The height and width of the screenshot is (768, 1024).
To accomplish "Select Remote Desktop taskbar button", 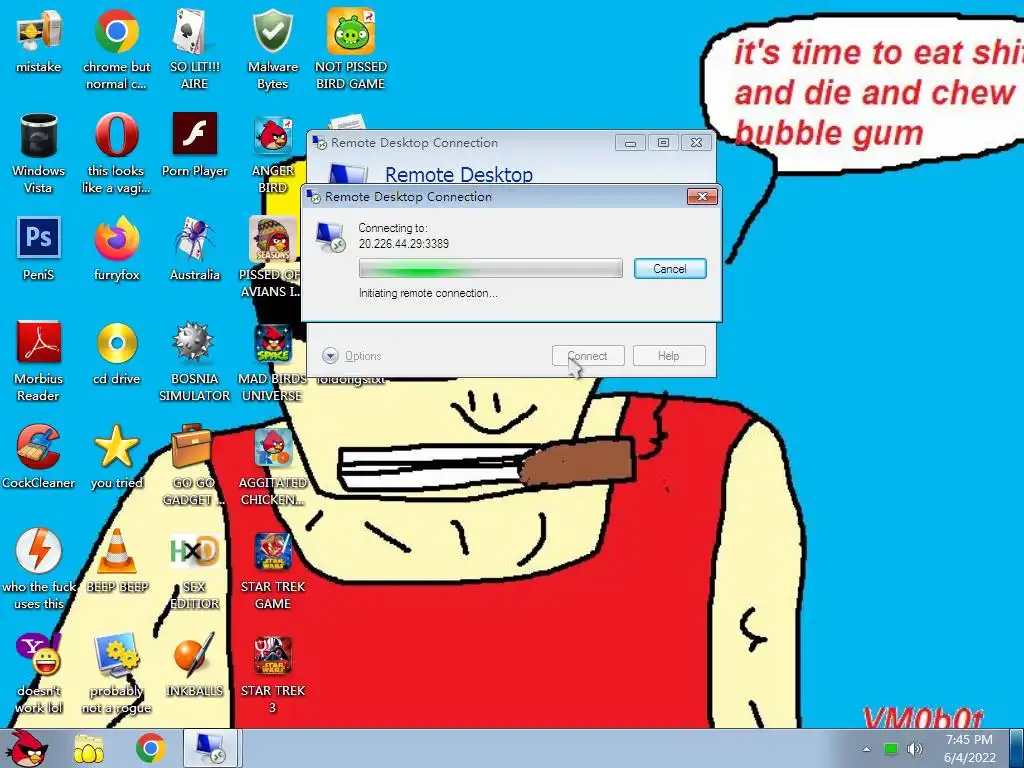I will click(x=212, y=748).
